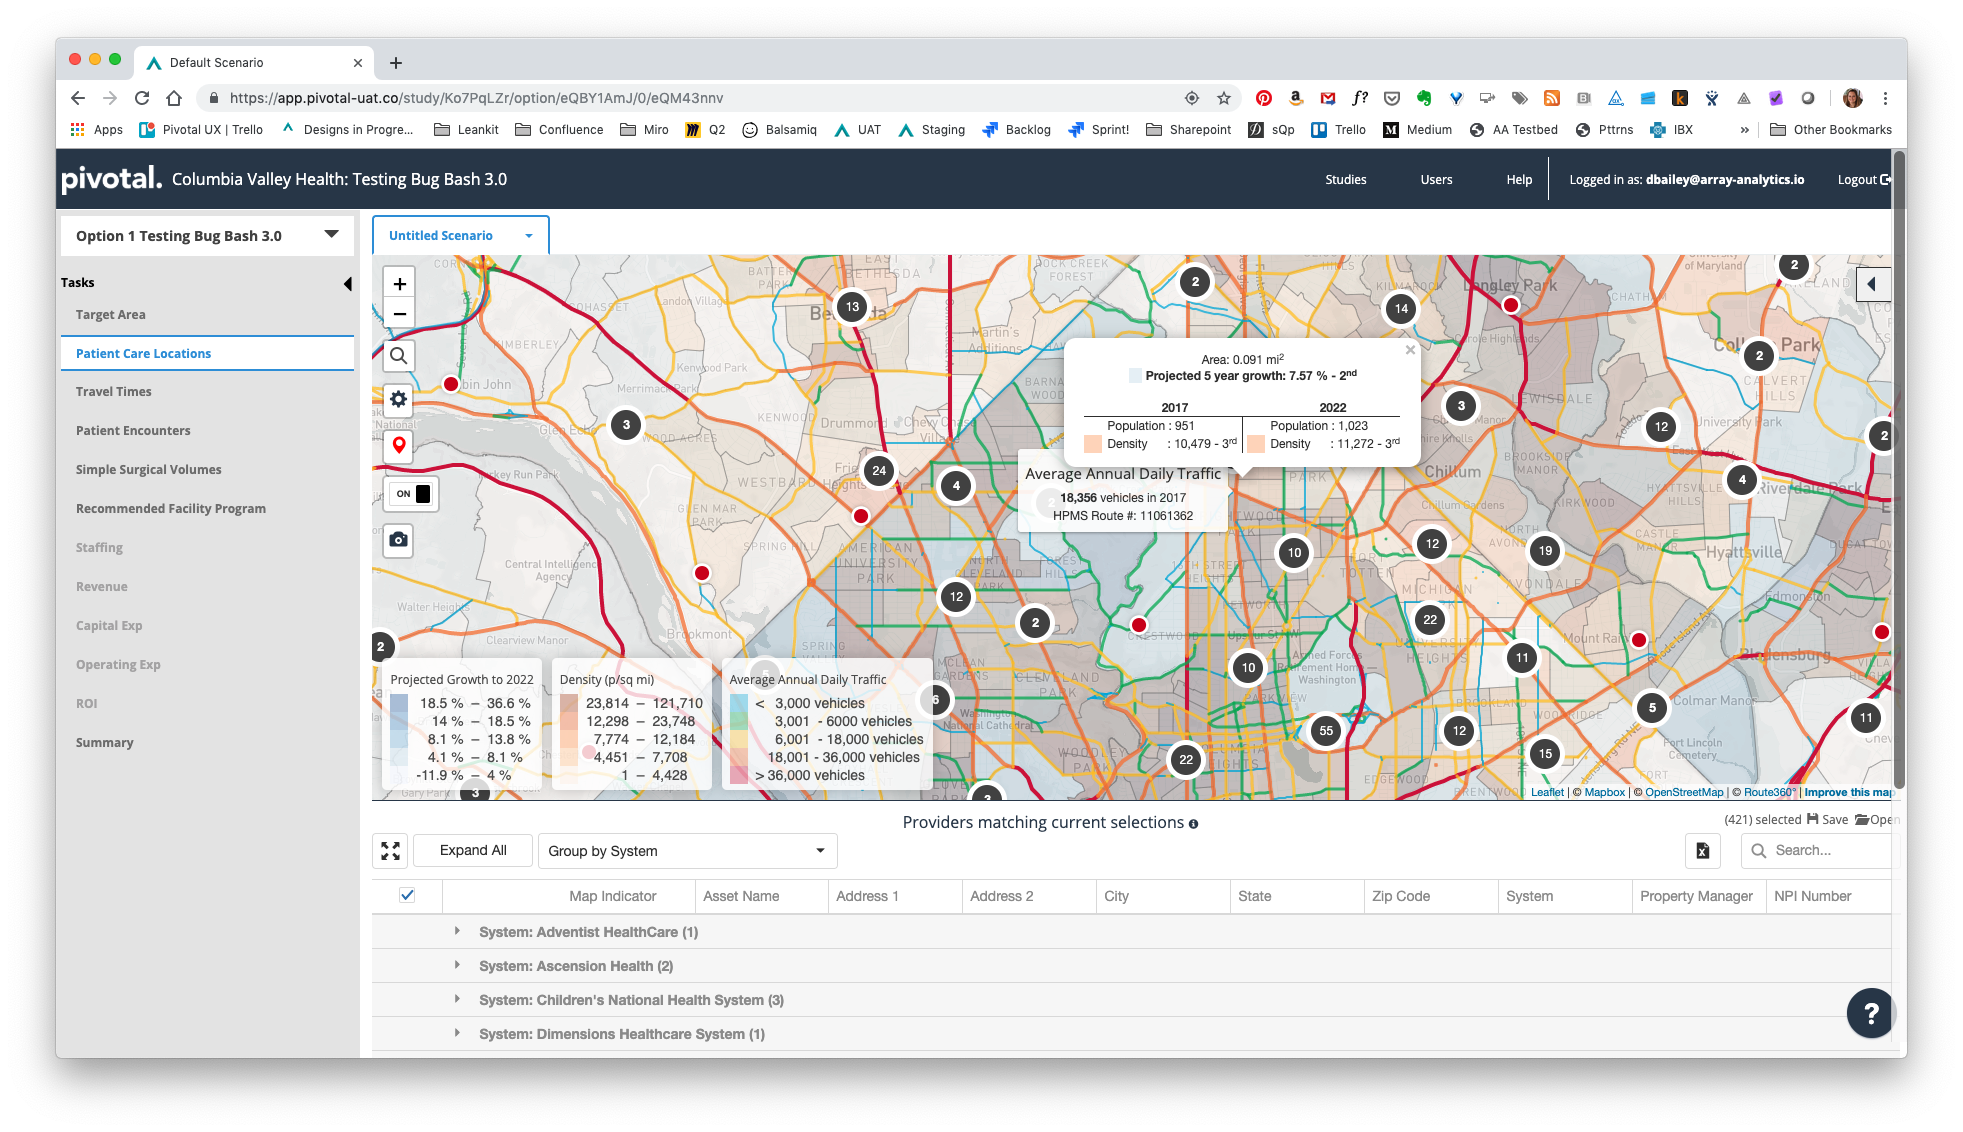
Task: Zoom in on the map with plus button
Action: click(x=399, y=283)
